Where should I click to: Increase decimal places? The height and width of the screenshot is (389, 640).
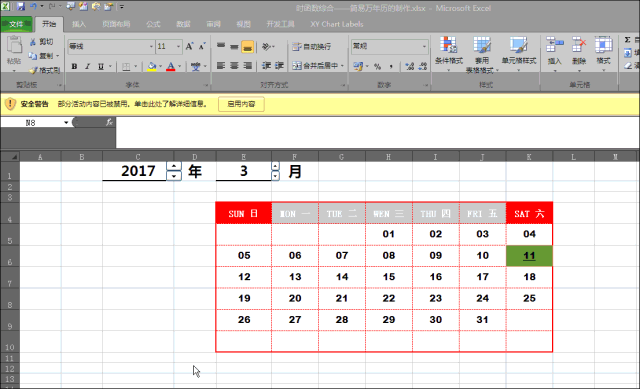[409, 66]
